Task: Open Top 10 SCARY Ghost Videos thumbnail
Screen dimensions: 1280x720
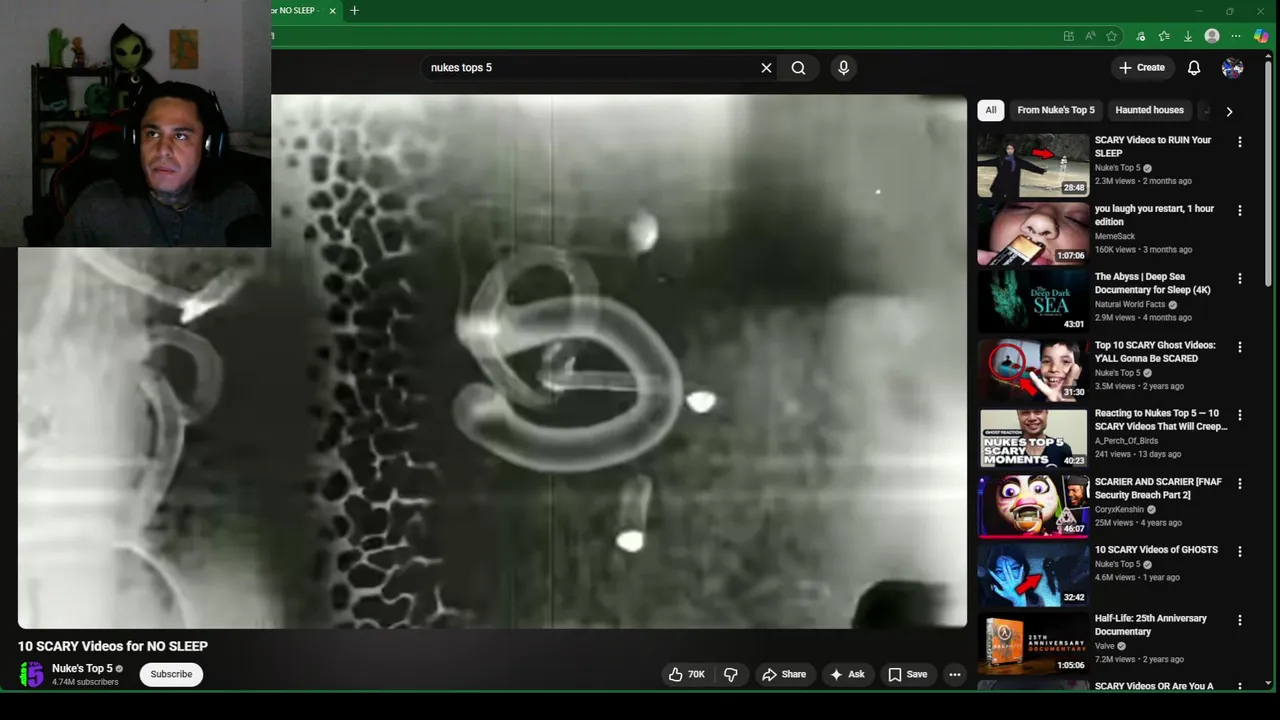Action: (x=1033, y=370)
